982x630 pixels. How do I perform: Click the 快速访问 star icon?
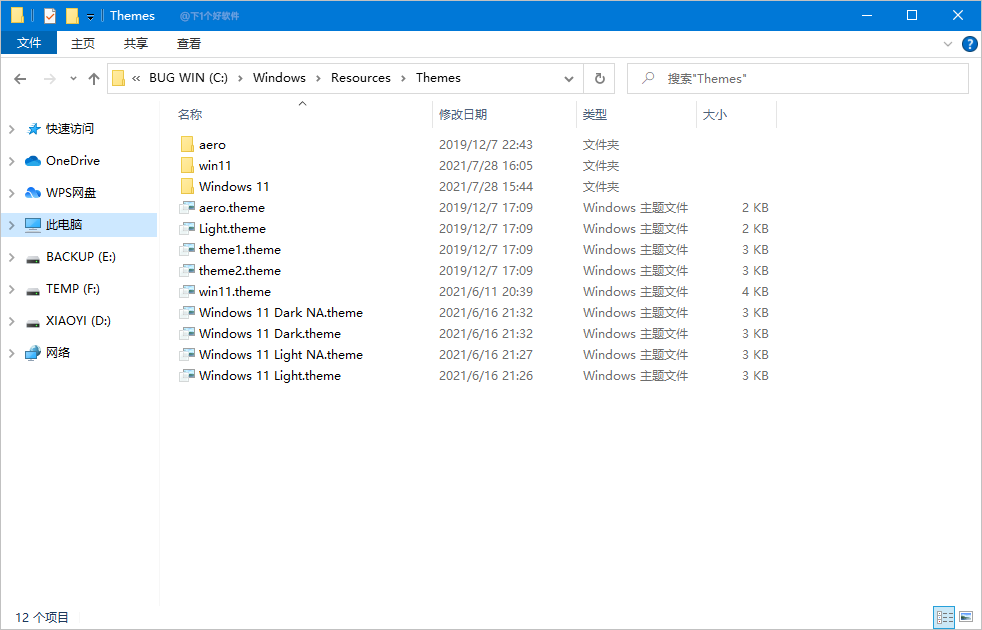[34, 129]
